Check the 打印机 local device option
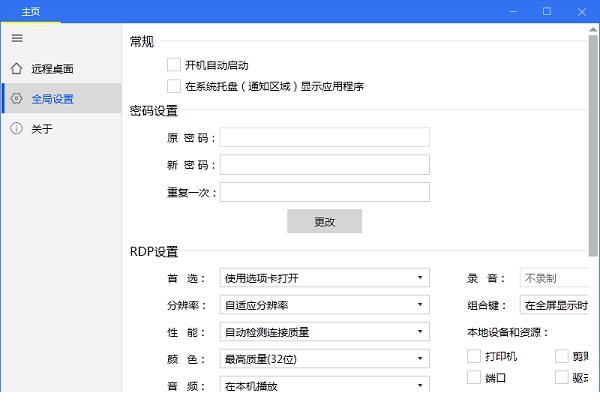Screen dimensions: 600x407 (474, 356)
